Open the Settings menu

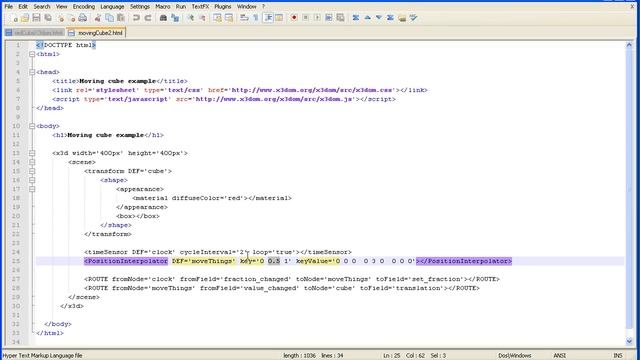140,7
